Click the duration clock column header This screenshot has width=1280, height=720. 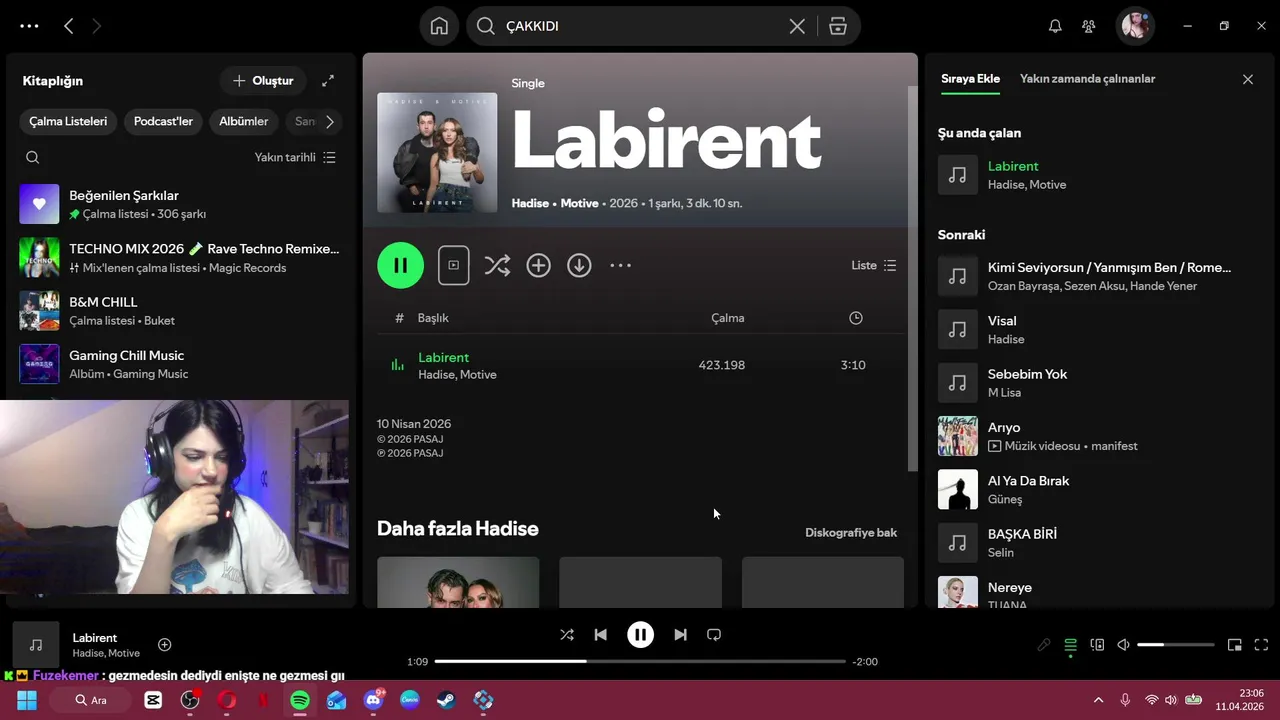pyautogui.click(x=856, y=318)
